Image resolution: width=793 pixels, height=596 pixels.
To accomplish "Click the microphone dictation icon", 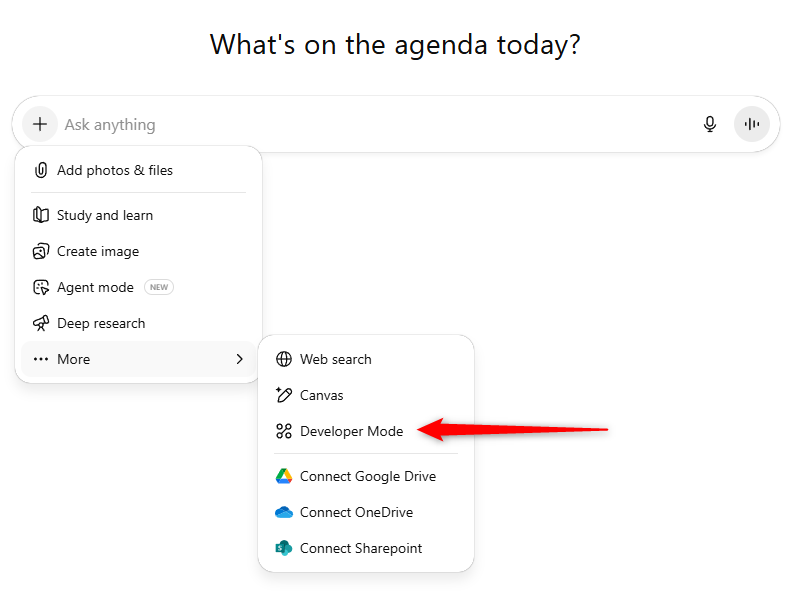I will (710, 124).
